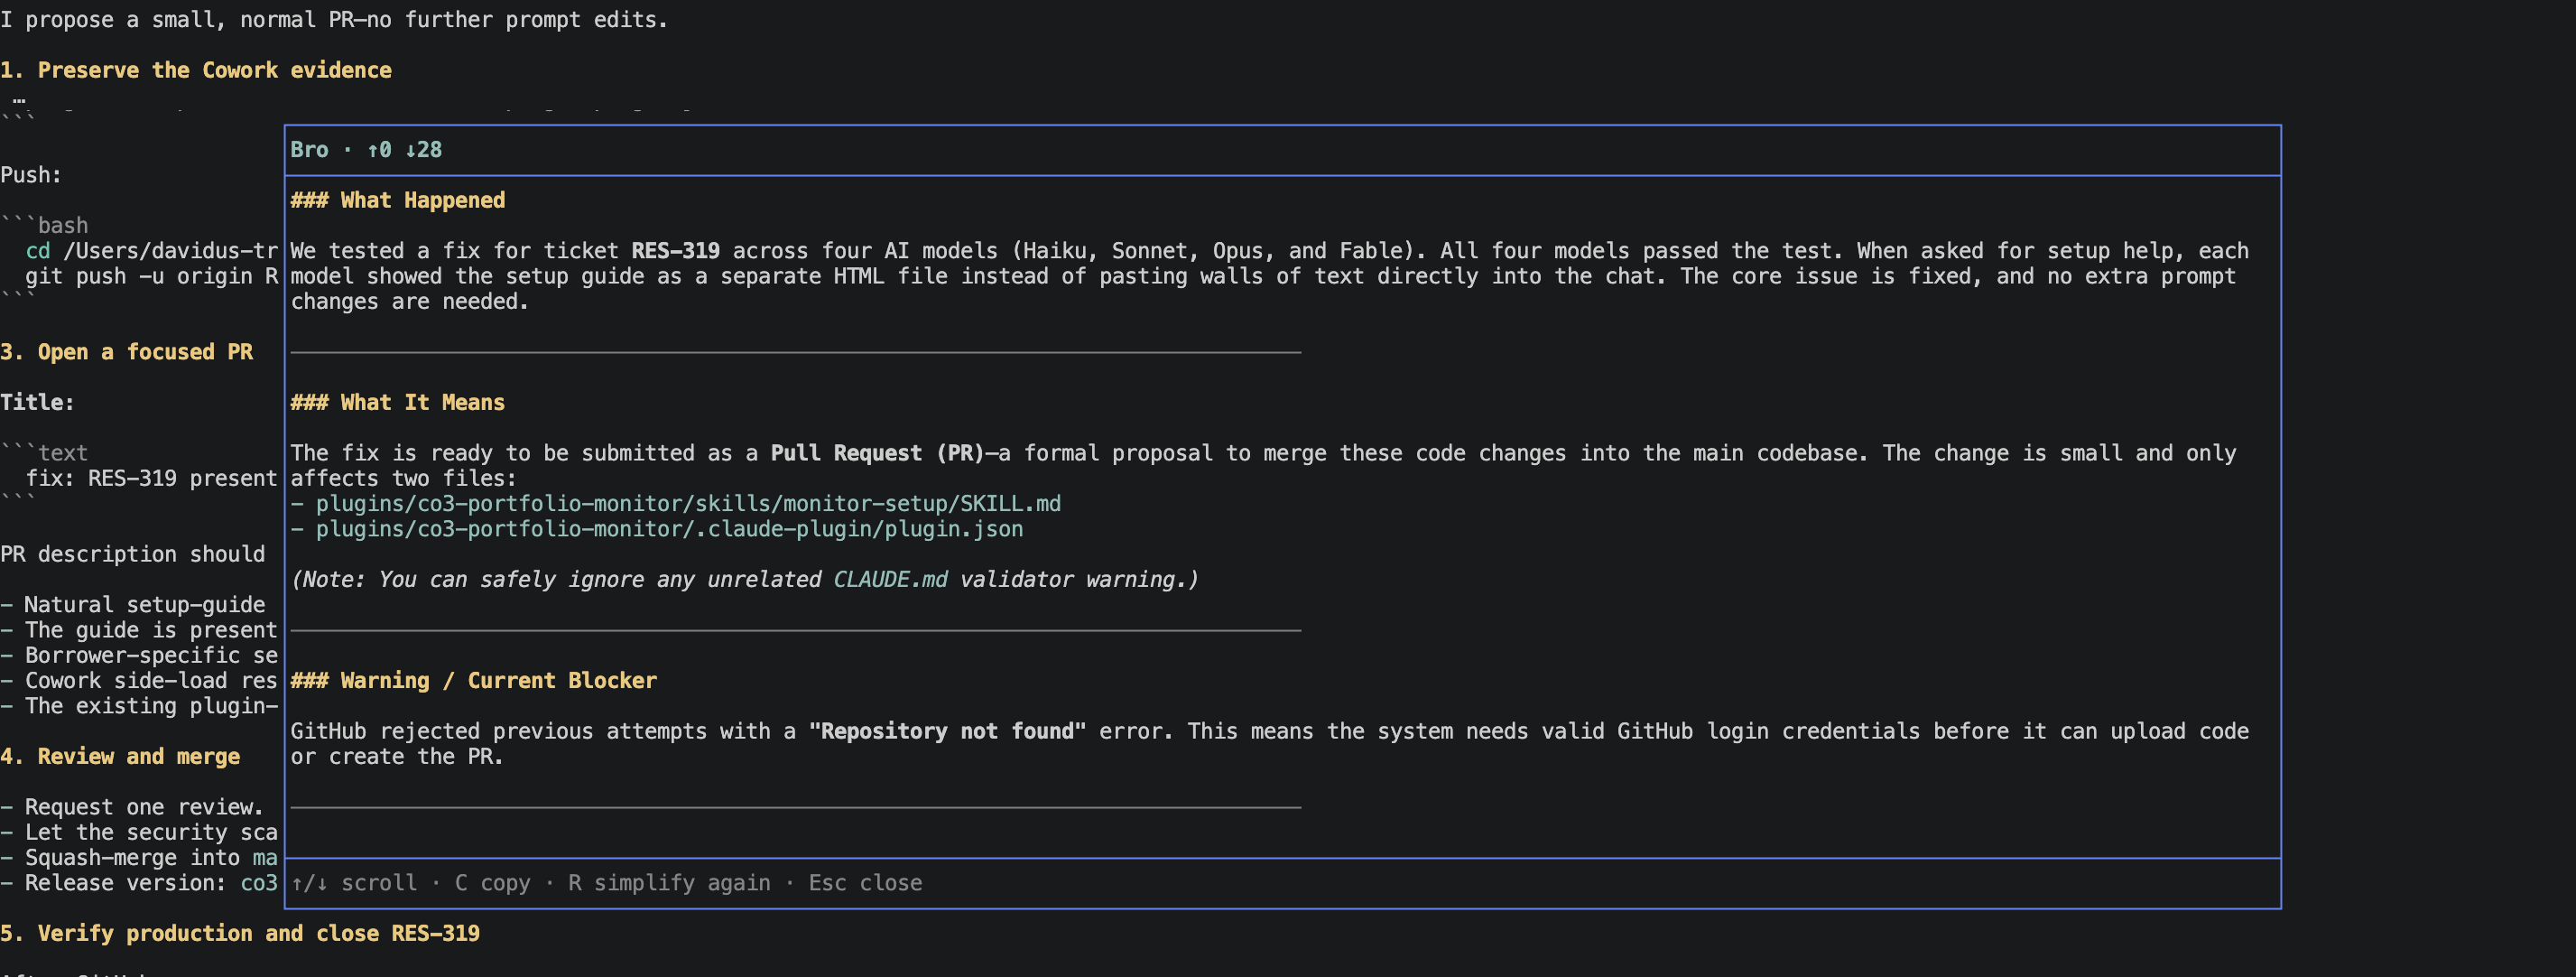
Task: Click heading "3. Open a focused PR"
Action: (x=127, y=352)
